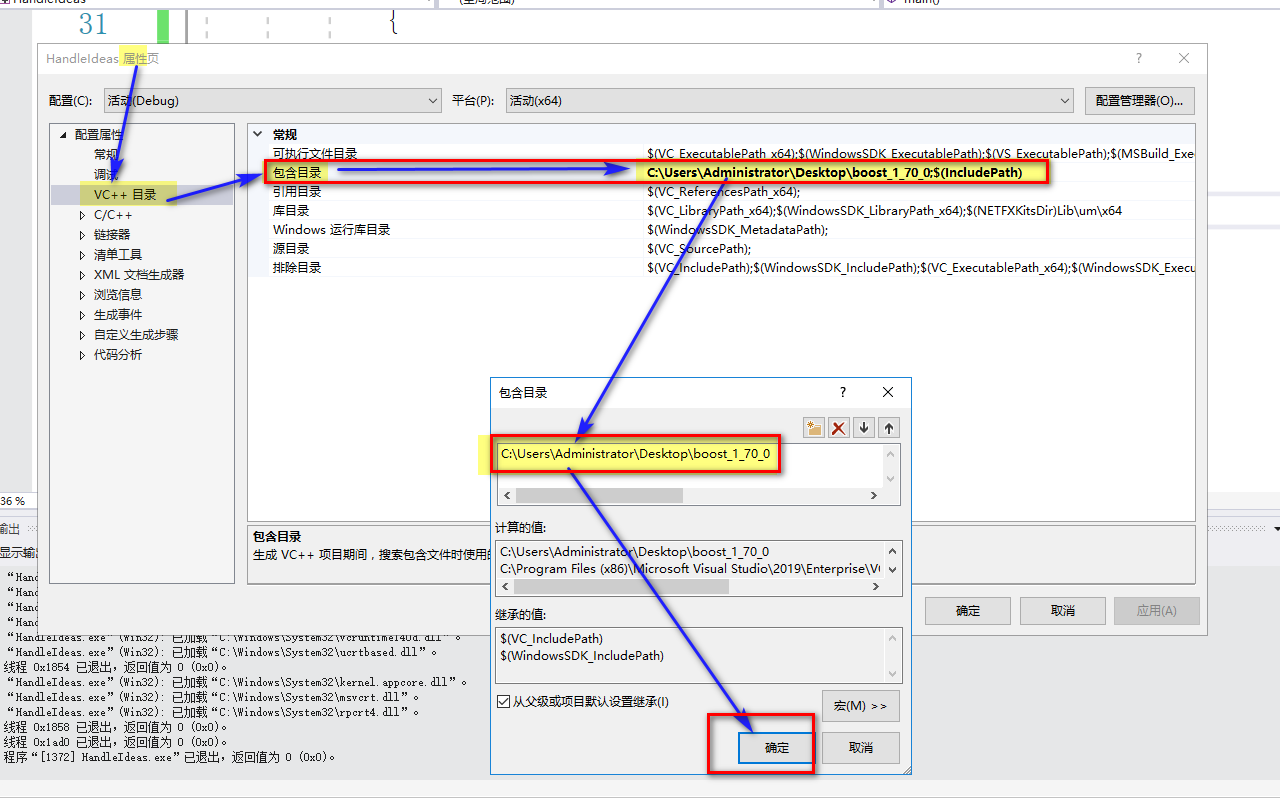
Task: Expand the XML 文档生成器 tree node
Action: tap(83, 275)
